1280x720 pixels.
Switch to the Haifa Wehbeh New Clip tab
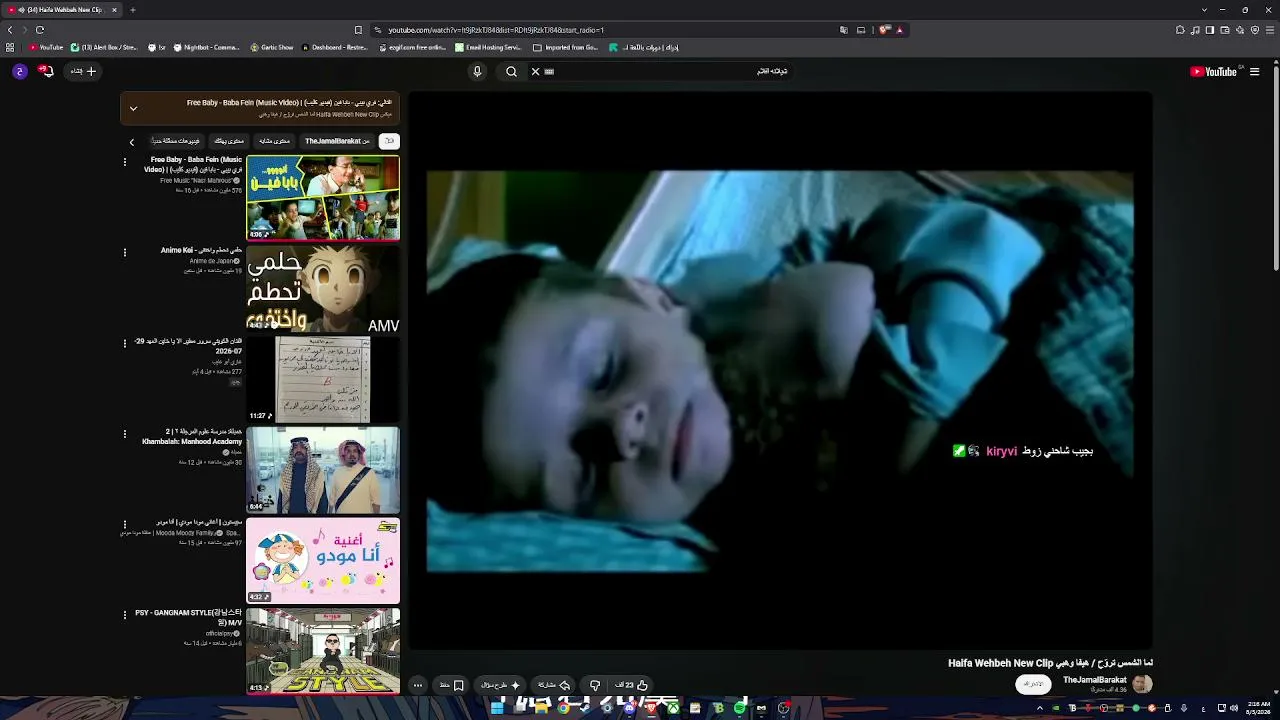click(60, 10)
